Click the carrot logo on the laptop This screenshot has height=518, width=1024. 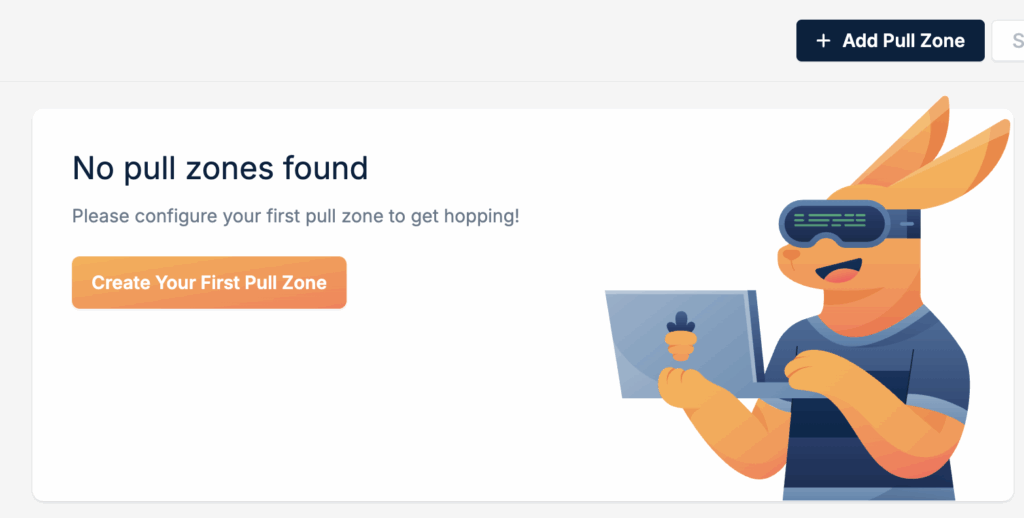click(x=680, y=336)
